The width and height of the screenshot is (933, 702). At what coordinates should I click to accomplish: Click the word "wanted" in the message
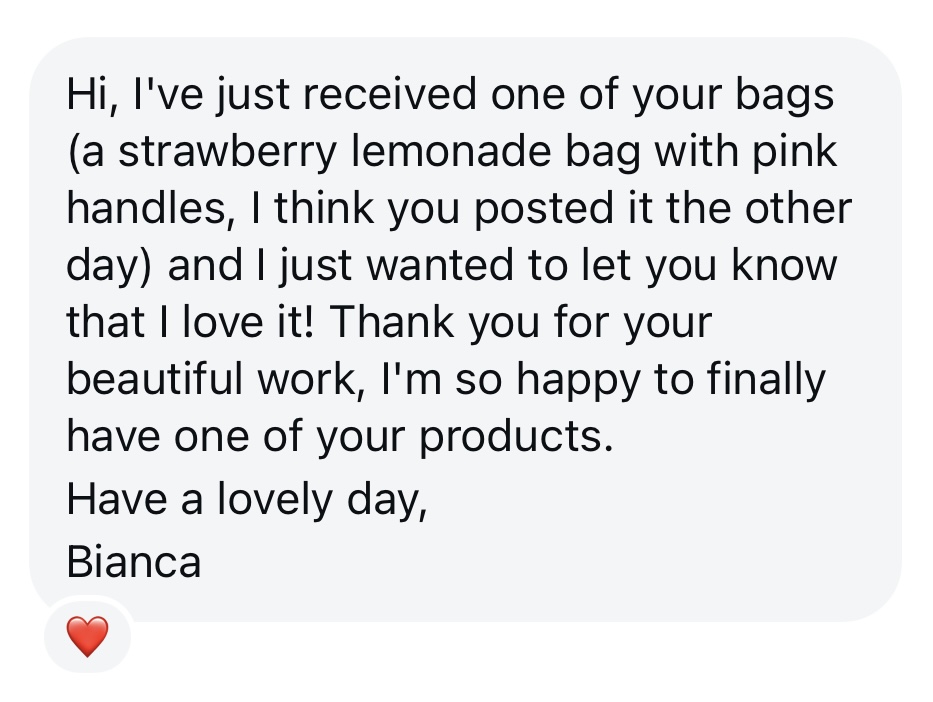[440, 265]
